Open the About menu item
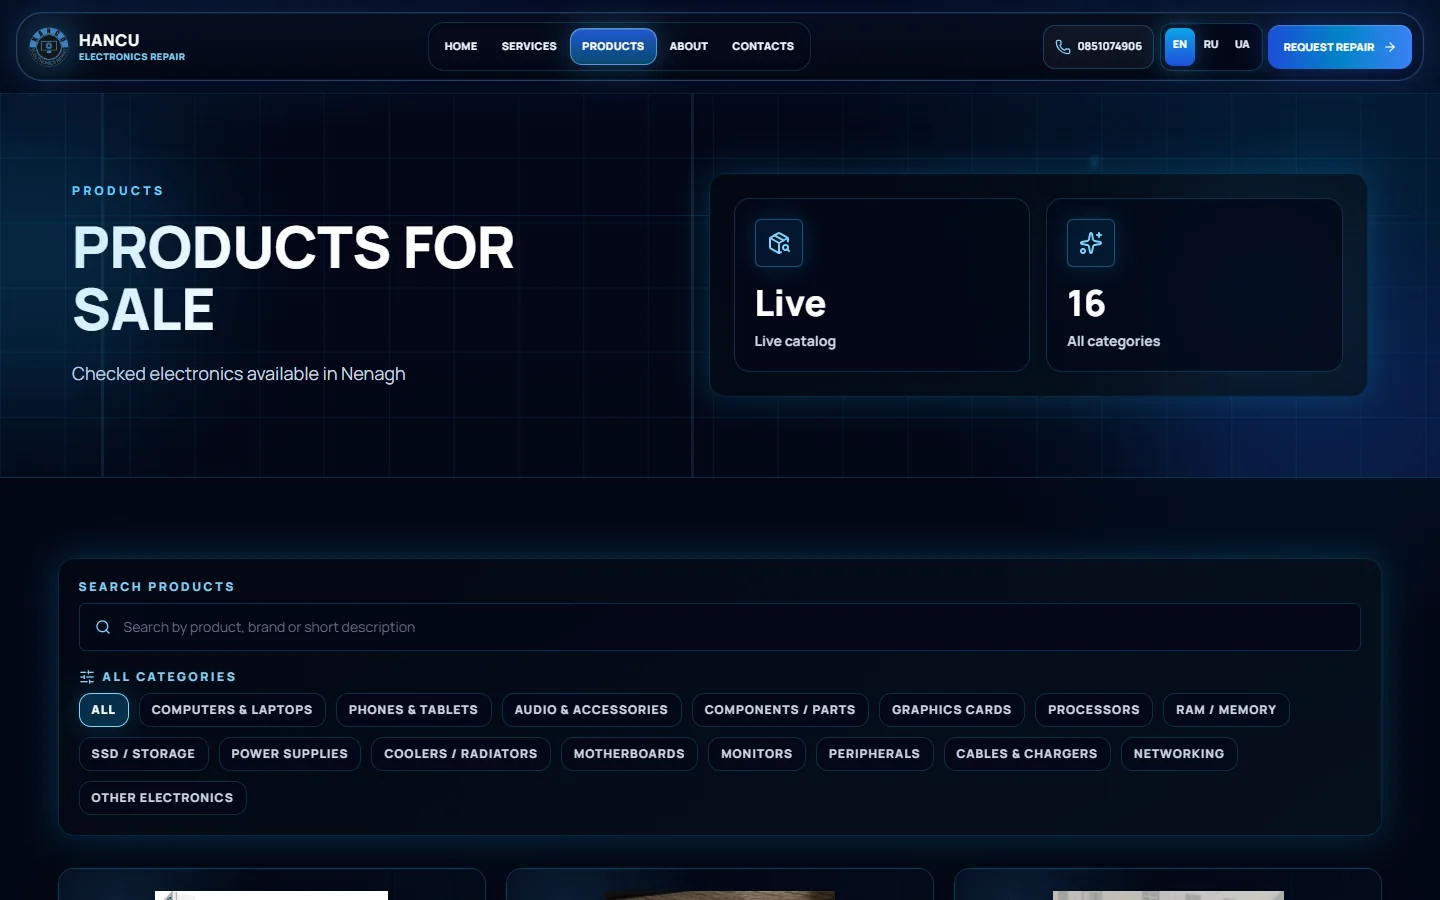The image size is (1440, 900). pyautogui.click(x=688, y=46)
